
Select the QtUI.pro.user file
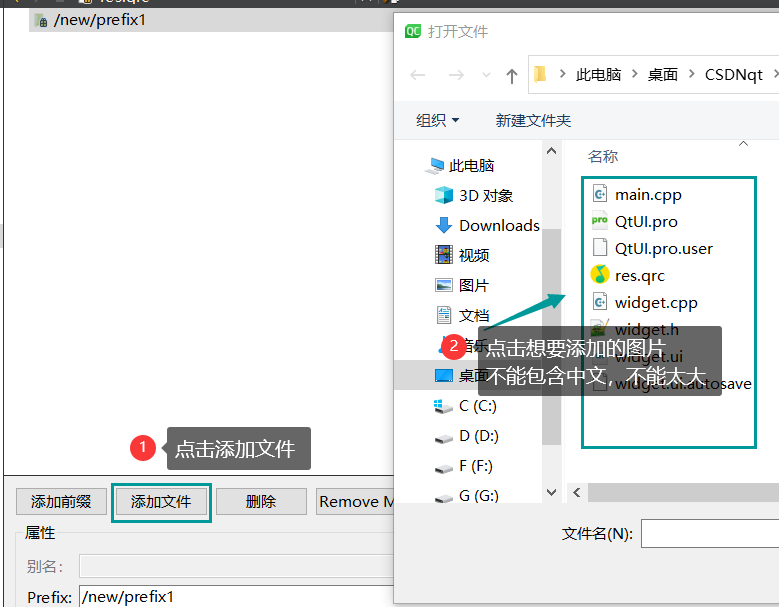[663, 248]
